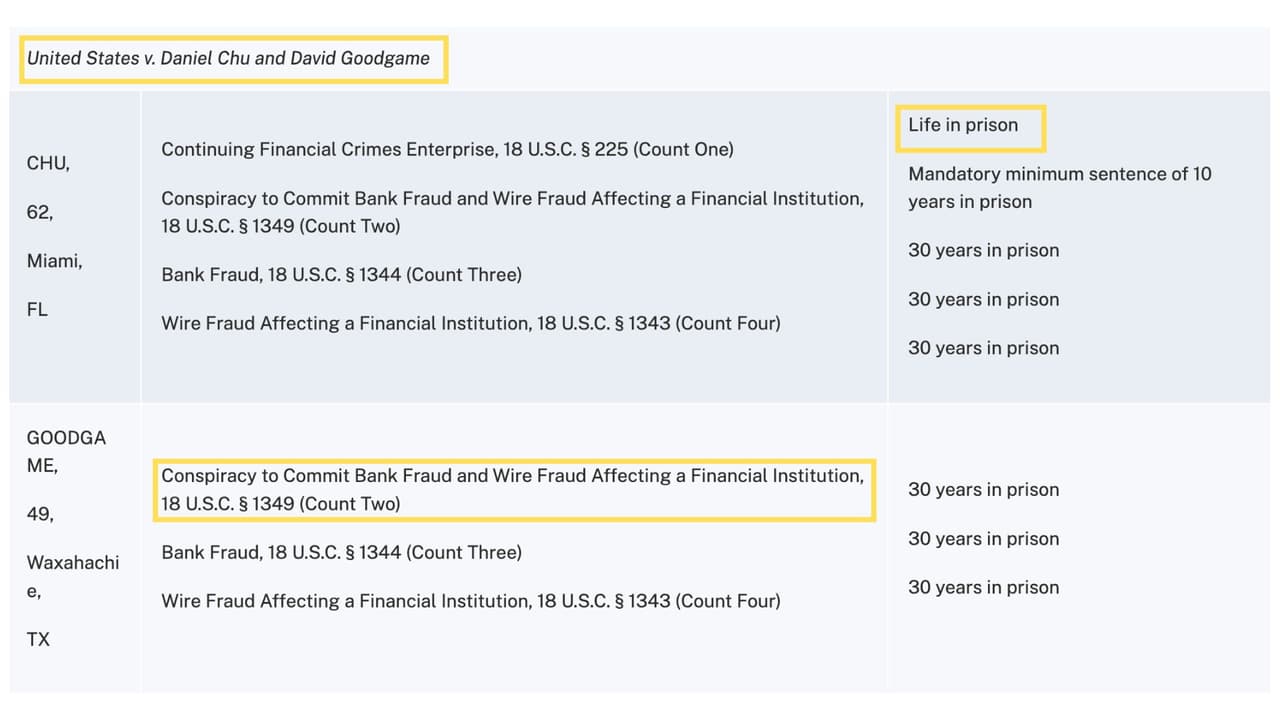Click the CHU defendant name
Screen dimensions: 1280x720
(x=48, y=163)
